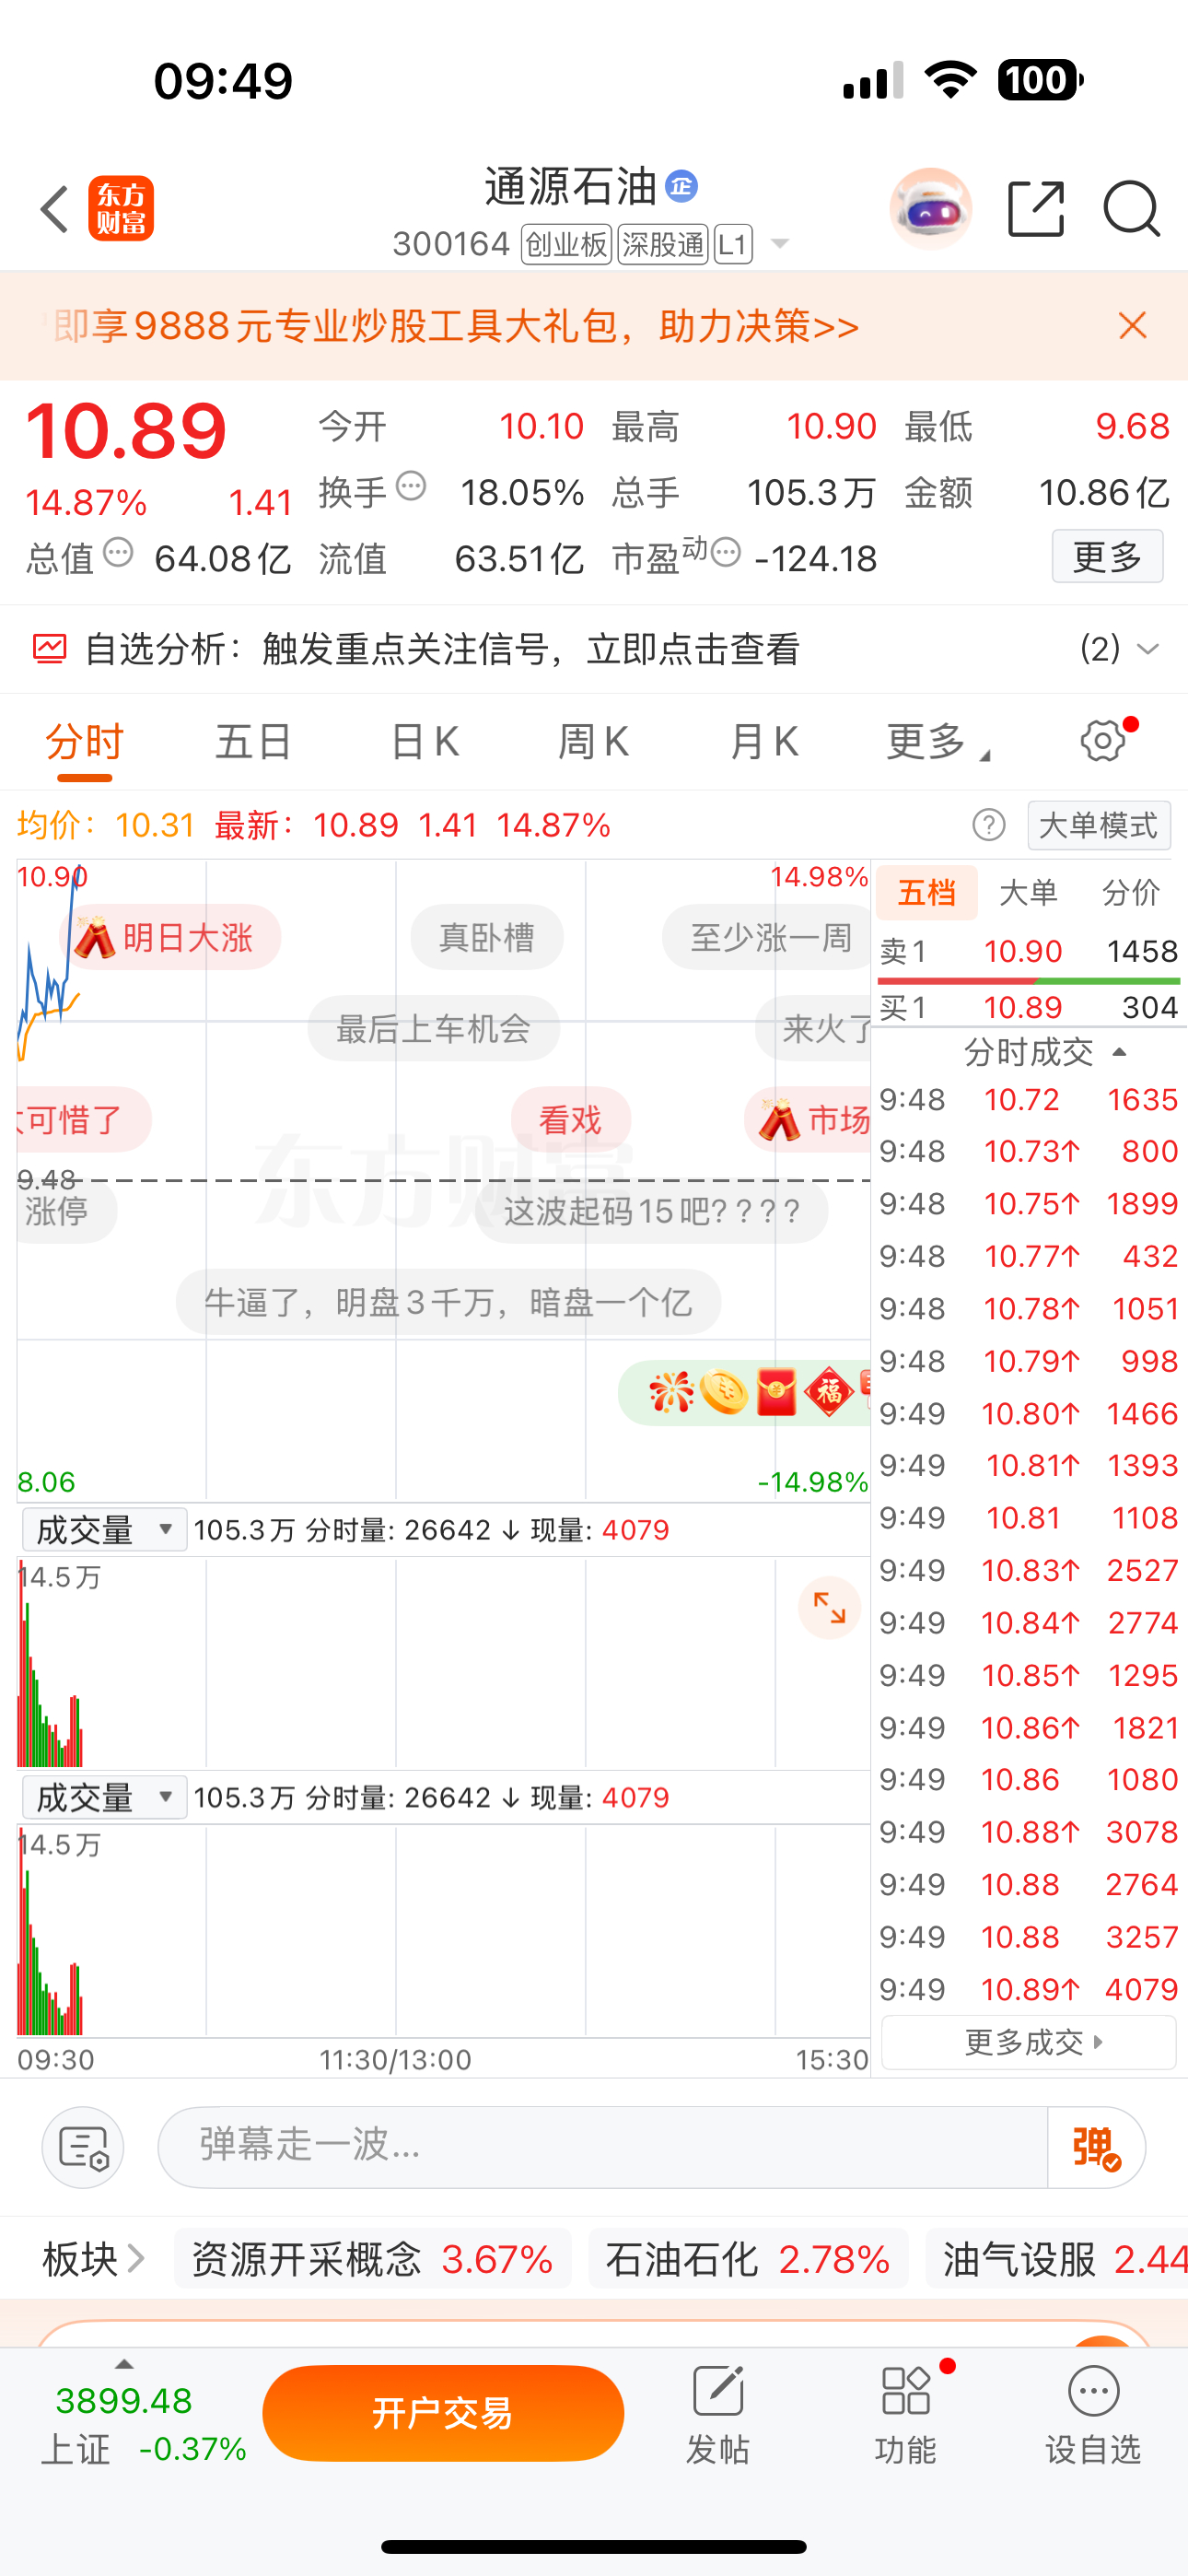This screenshot has height=2576, width=1188.
Task: Tap the 卖1 10.90 order row
Action: pyautogui.click(x=1029, y=951)
